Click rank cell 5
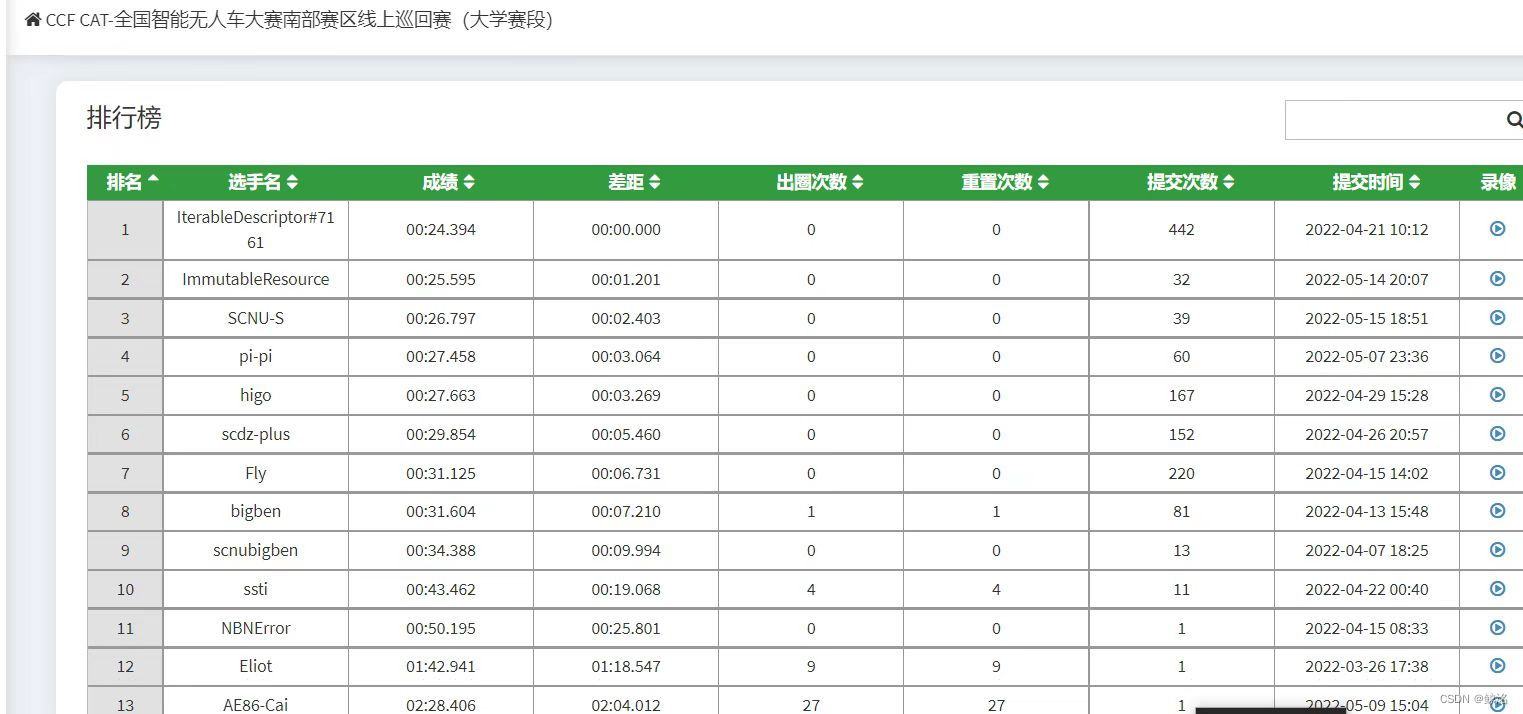The width and height of the screenshot is (1523, 714). 125,395
